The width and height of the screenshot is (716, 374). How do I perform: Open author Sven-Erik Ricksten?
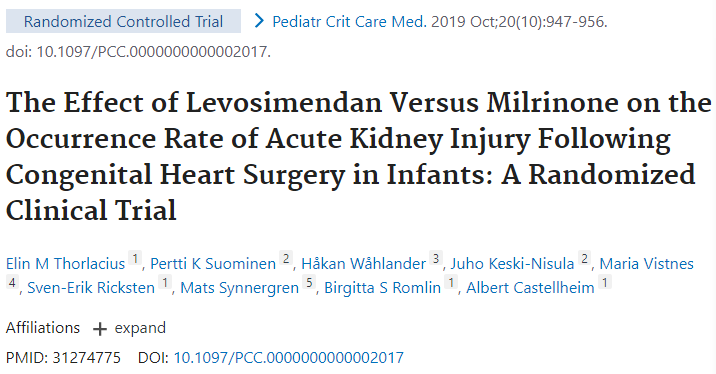point(91,288)
